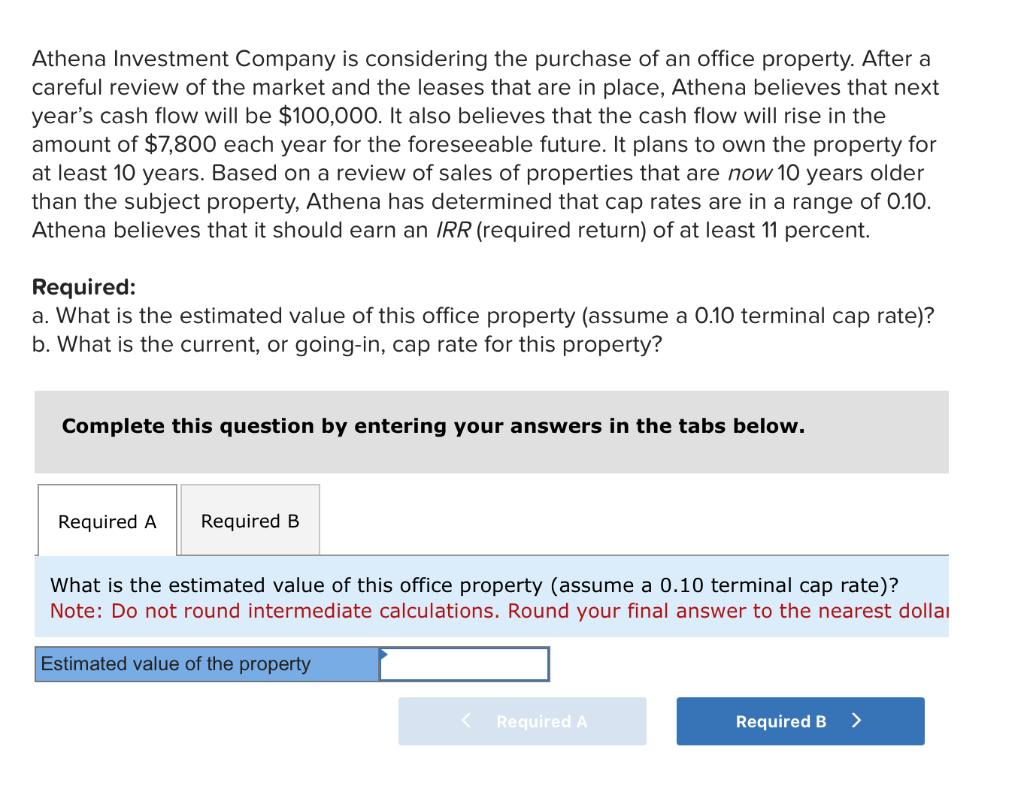This screenshot has width=1024, height=804.
Task: Click the small arrow marker above the input field
Action: click(x=383, y=653)
